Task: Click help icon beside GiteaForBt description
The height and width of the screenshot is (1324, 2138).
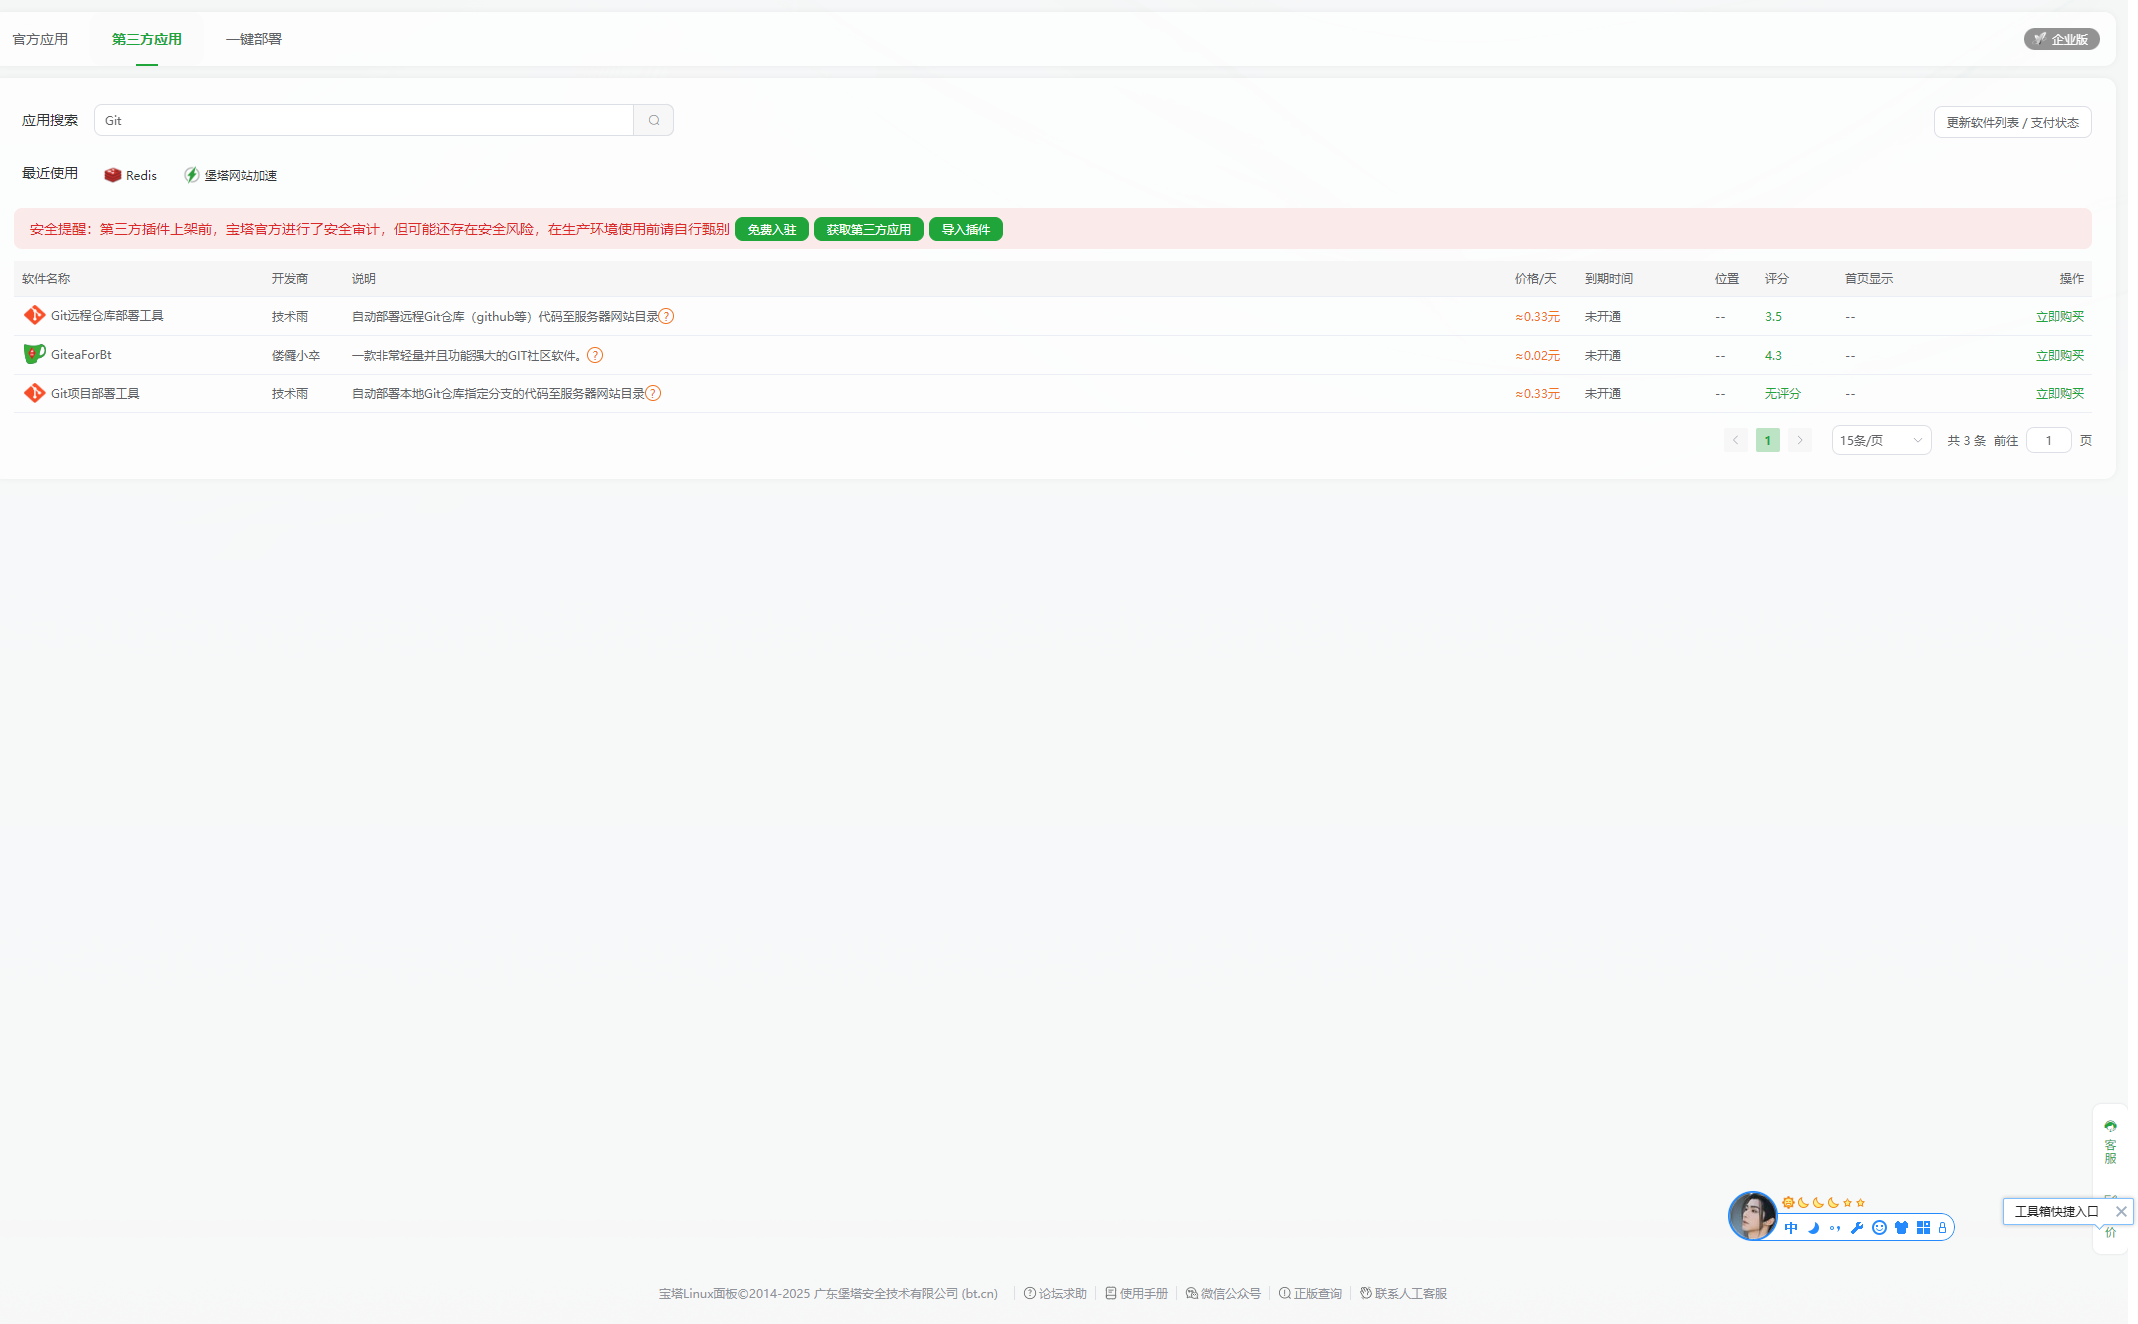Action: [595, 355]
